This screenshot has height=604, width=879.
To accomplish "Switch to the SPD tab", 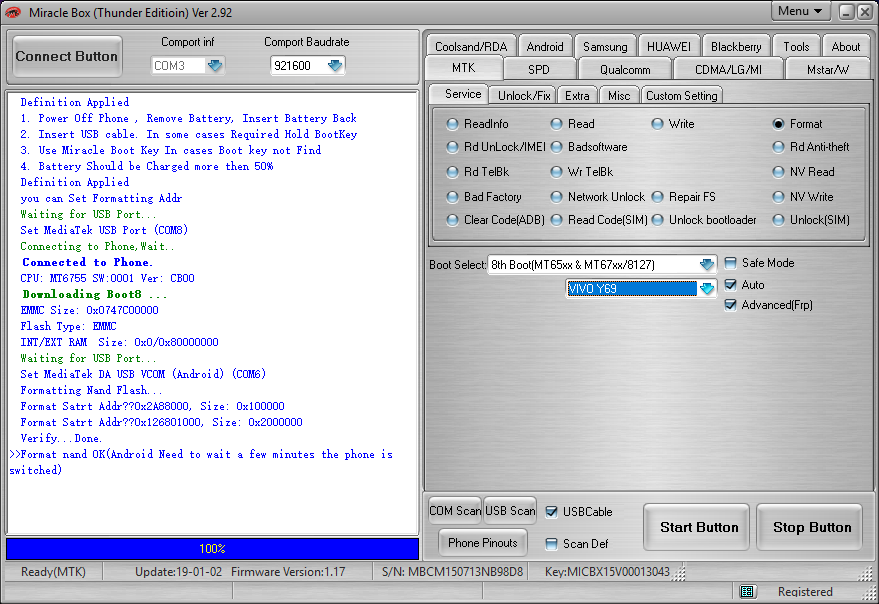I will tap(539, 70).
